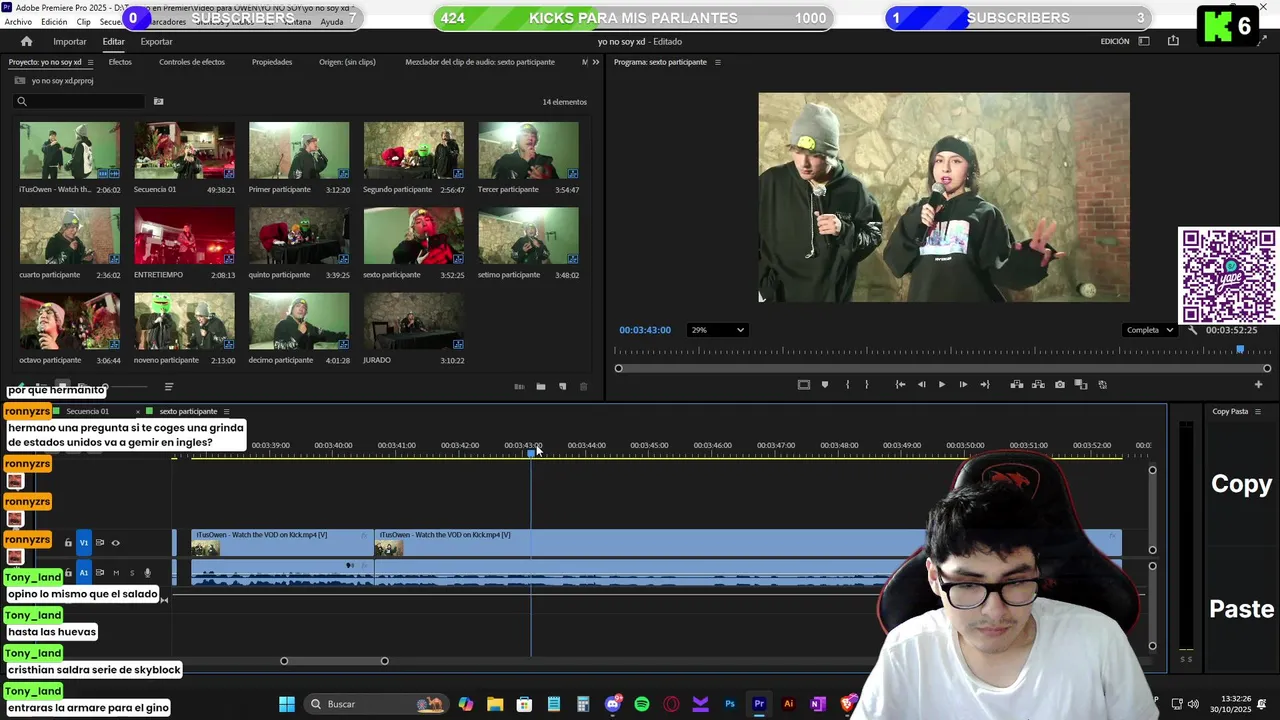The height and width of the screenshot is (720, 1280).
Task: Switch to Controles de efectos tab
Action: pyautogui.click(x=192, y=62)
